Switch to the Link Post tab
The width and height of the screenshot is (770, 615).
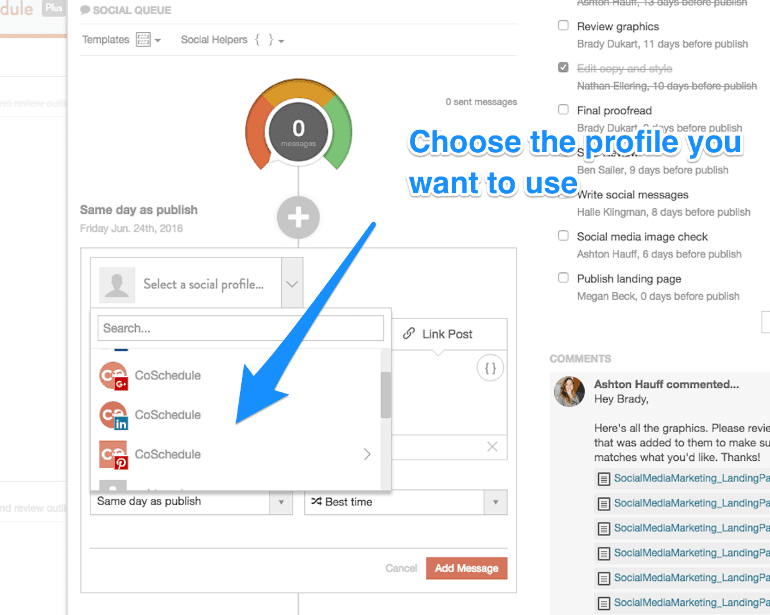pyautogui.click(x=438, y=334)
